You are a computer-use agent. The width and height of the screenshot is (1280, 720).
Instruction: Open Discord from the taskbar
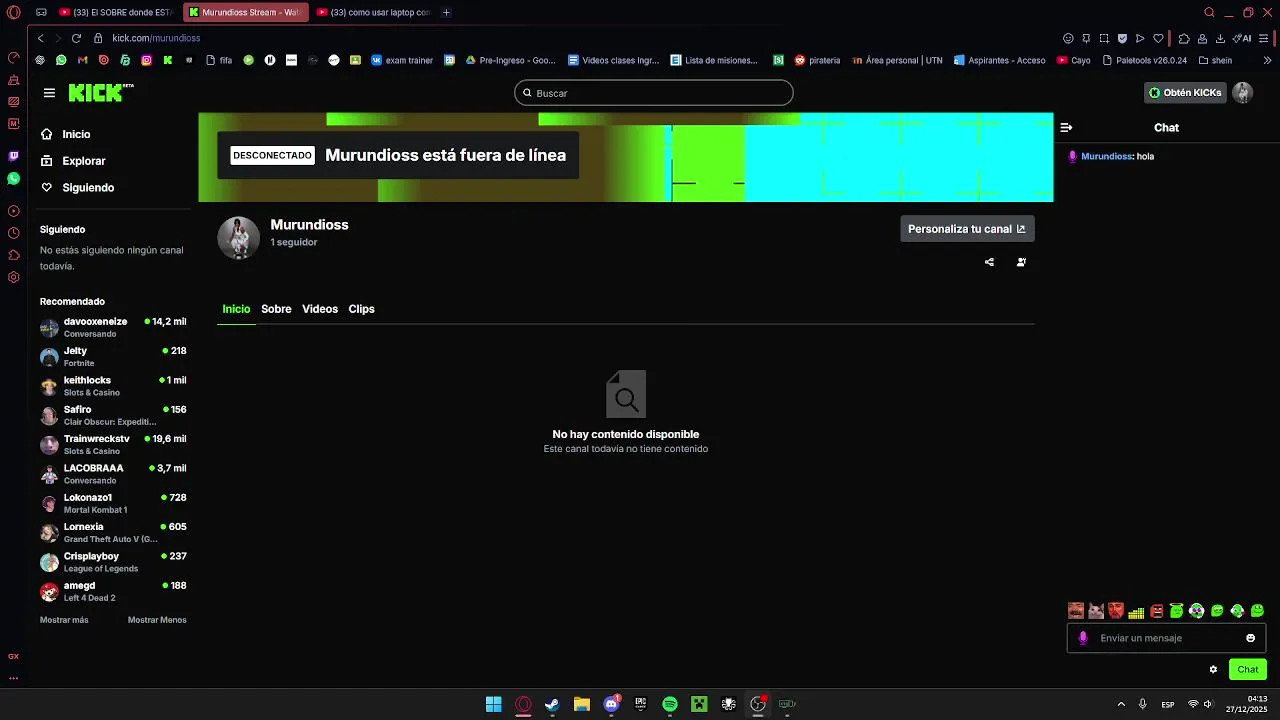click(x=611, y=704)
